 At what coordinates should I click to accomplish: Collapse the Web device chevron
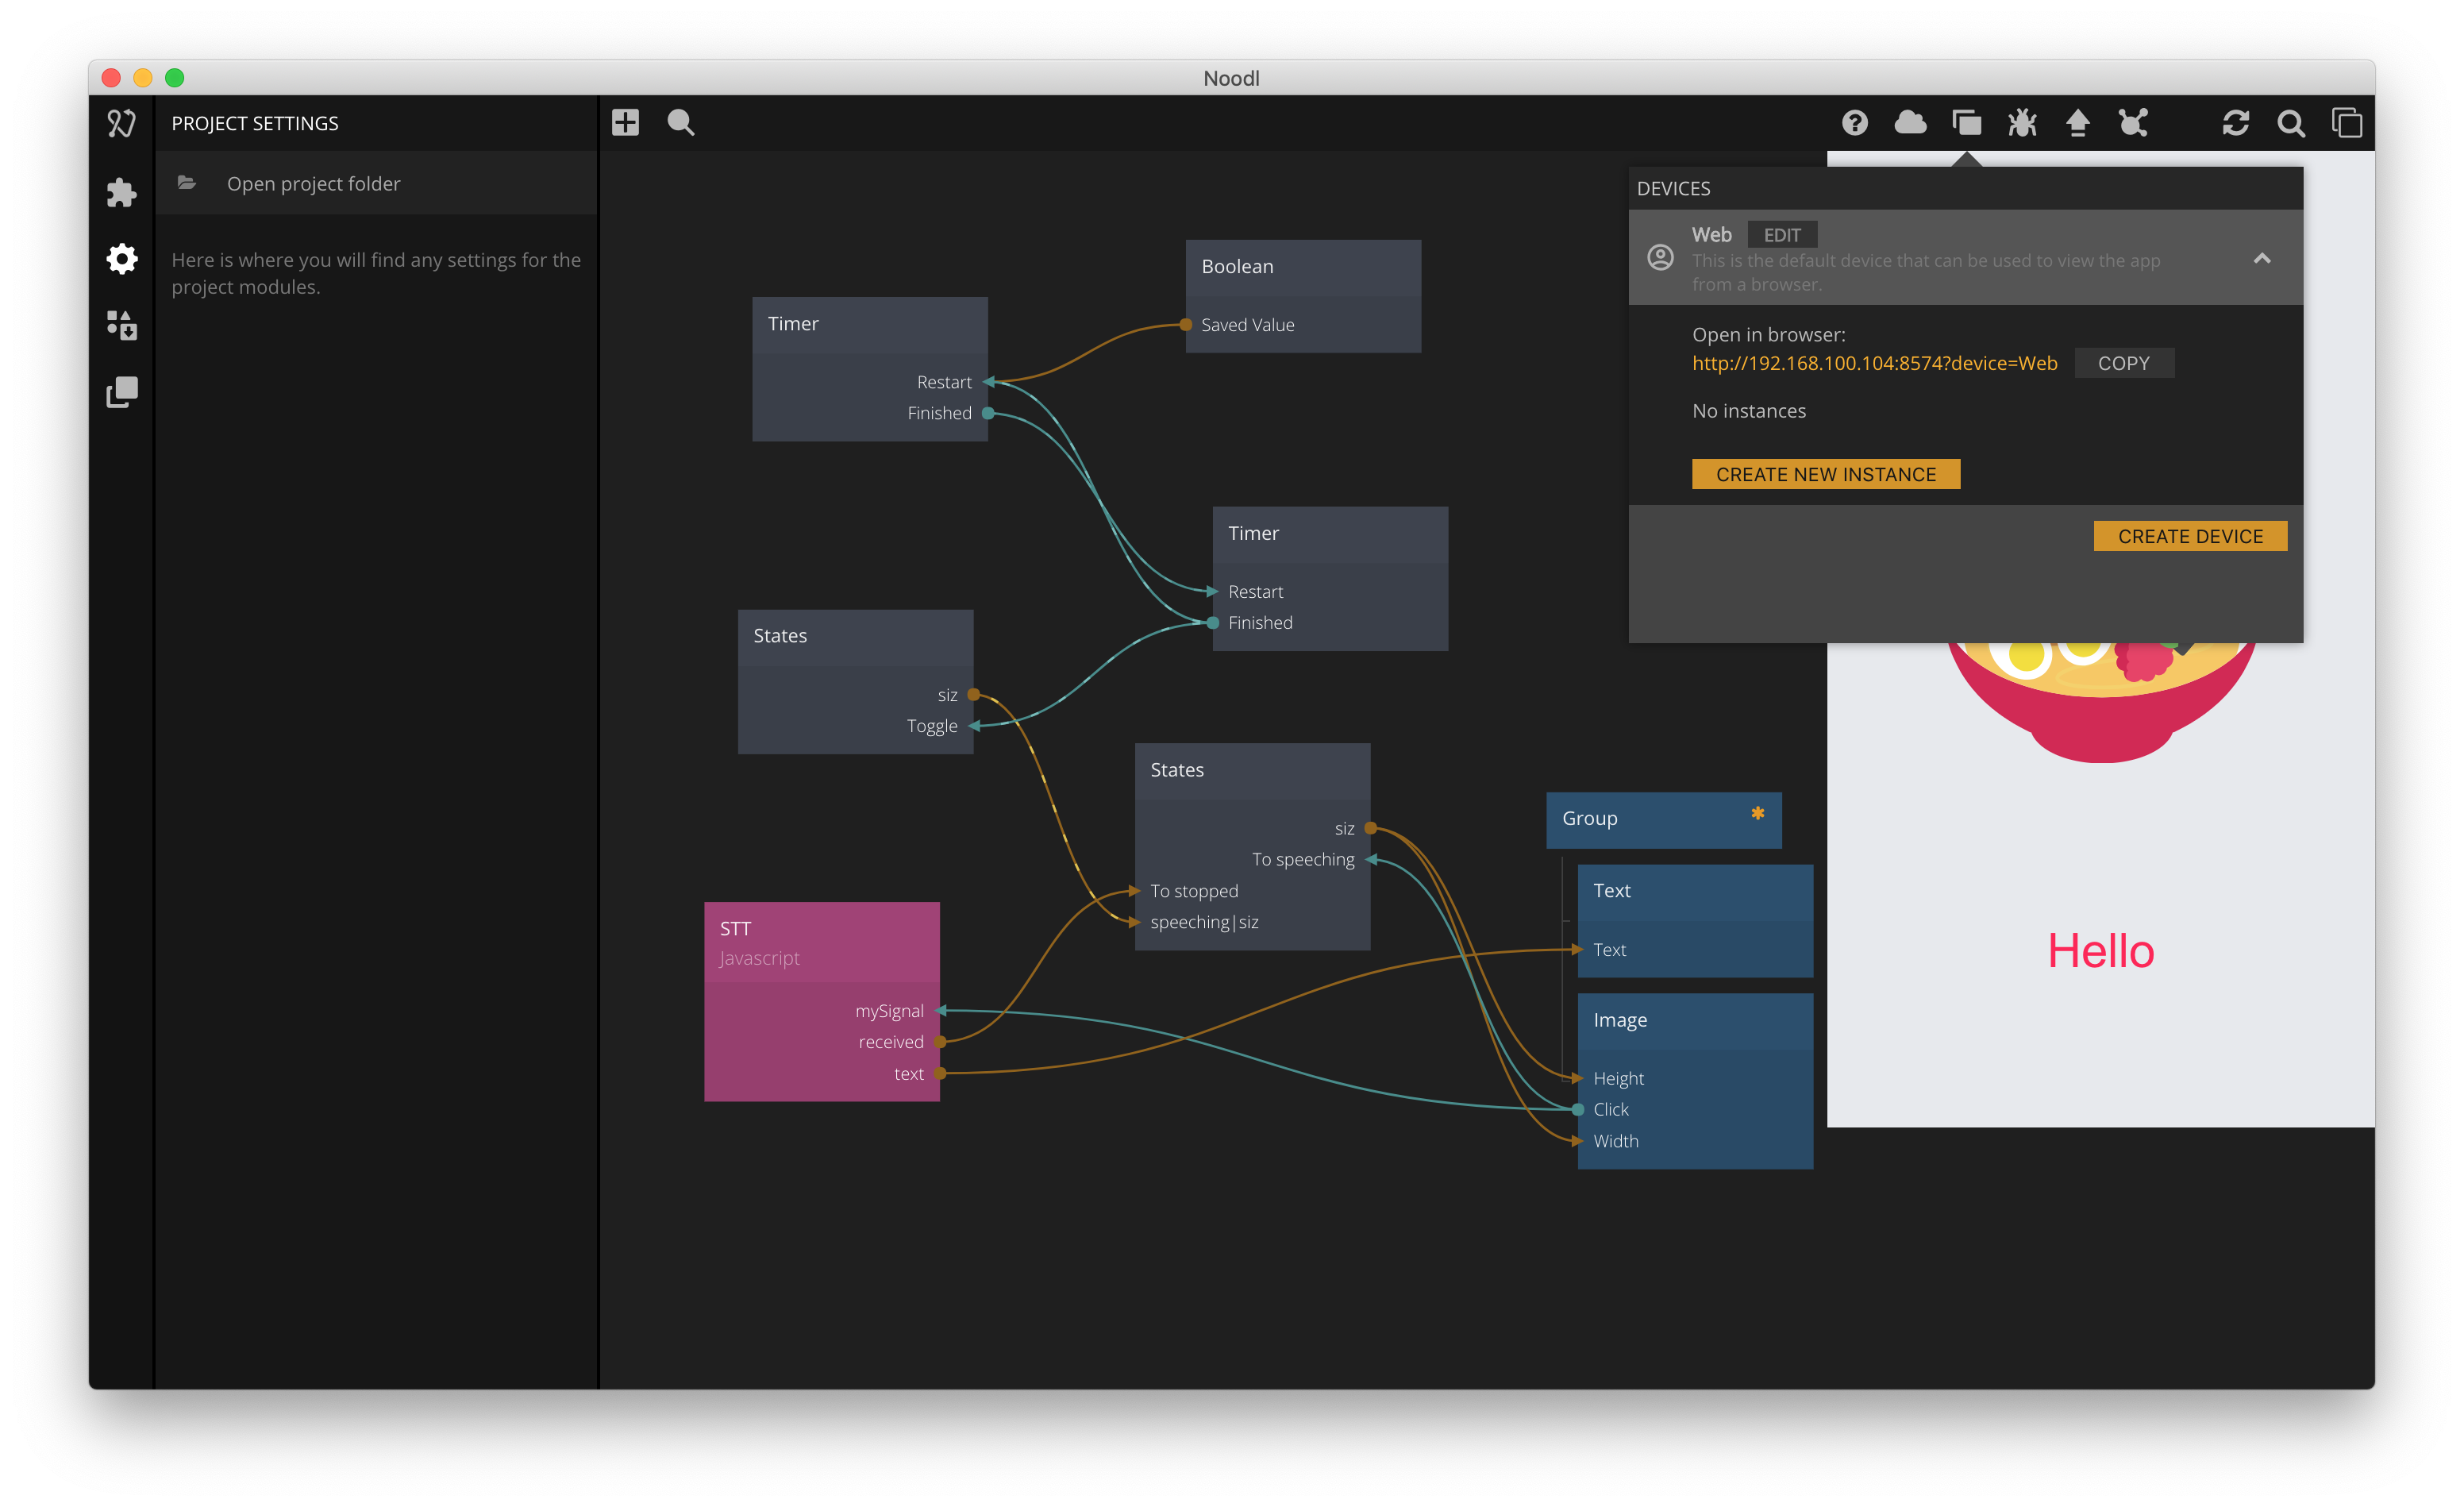(x=2261, y=259)
